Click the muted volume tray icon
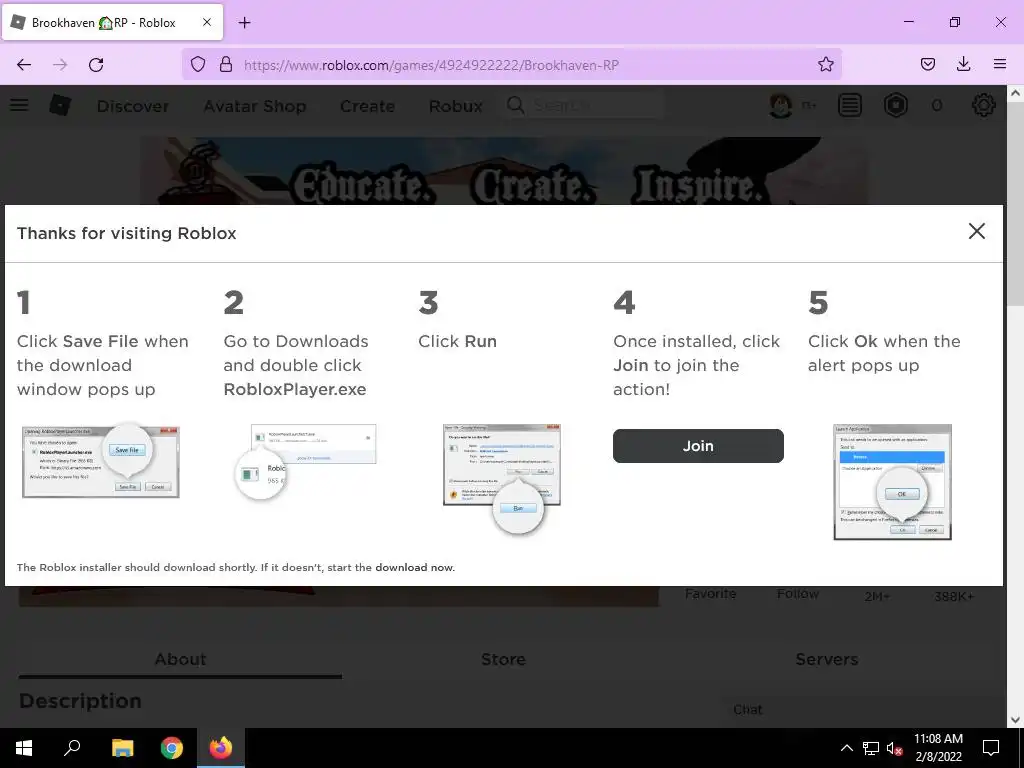 coord(894,748)
